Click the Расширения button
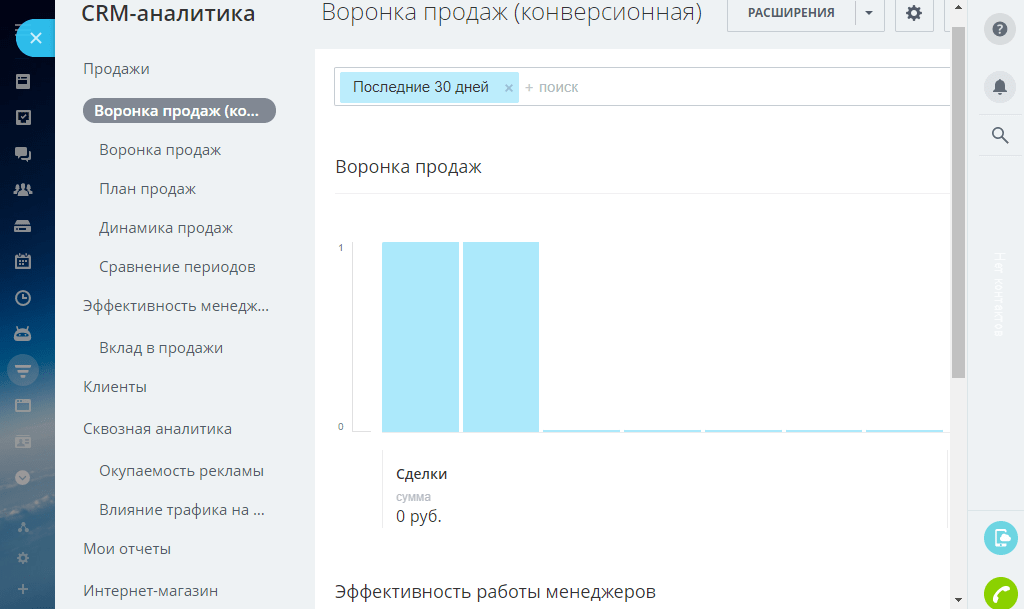1024x609 pixels. [x=791, y=13]
